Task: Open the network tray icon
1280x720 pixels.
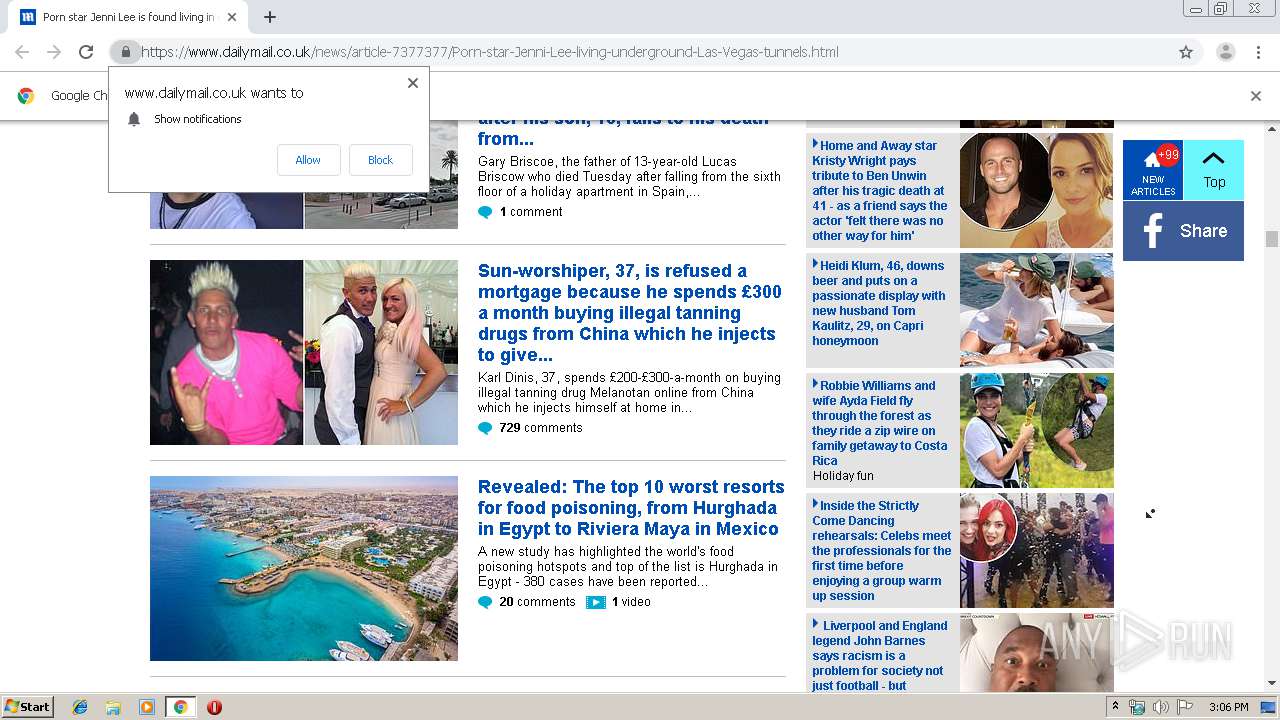Action: pyautogui.click(x=1137, y=707)
